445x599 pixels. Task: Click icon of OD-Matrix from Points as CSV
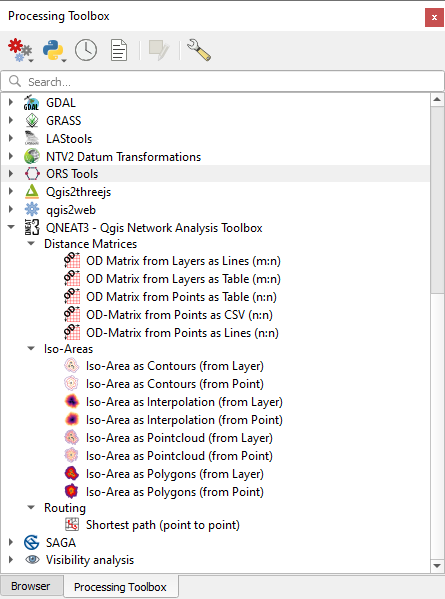coord(72,314)
